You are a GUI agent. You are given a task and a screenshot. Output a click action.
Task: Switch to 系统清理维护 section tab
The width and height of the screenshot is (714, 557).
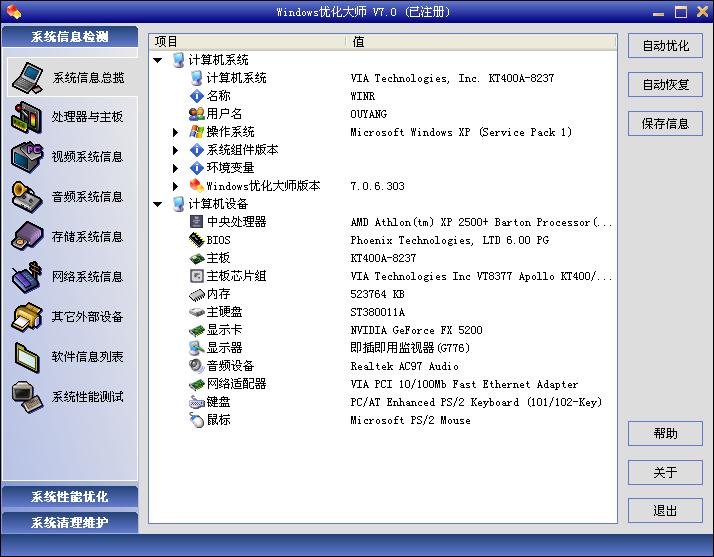[69, 522]
